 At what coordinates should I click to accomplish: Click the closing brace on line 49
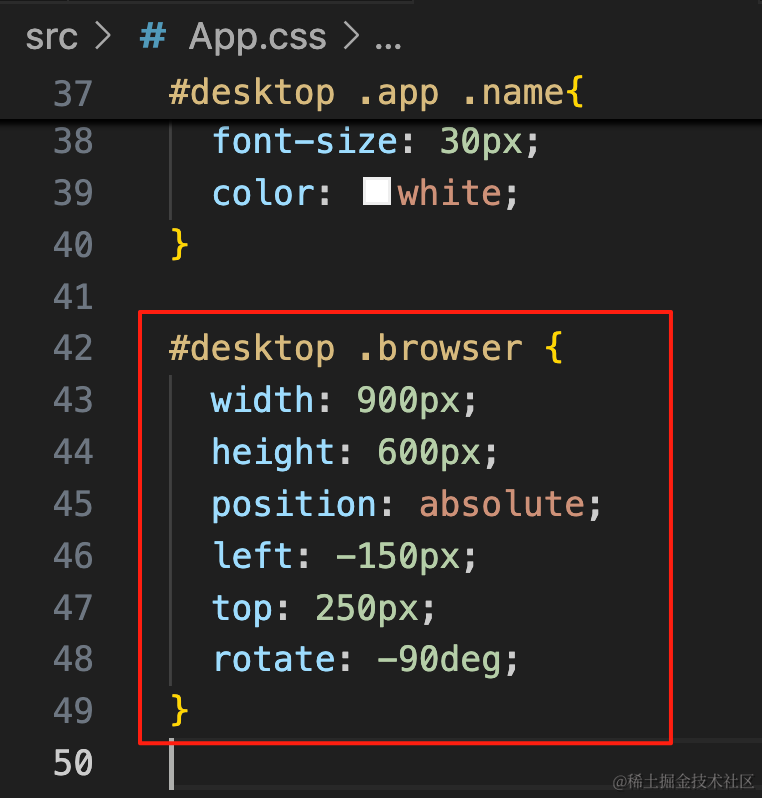pyautogui.click(x=179, y=710)
